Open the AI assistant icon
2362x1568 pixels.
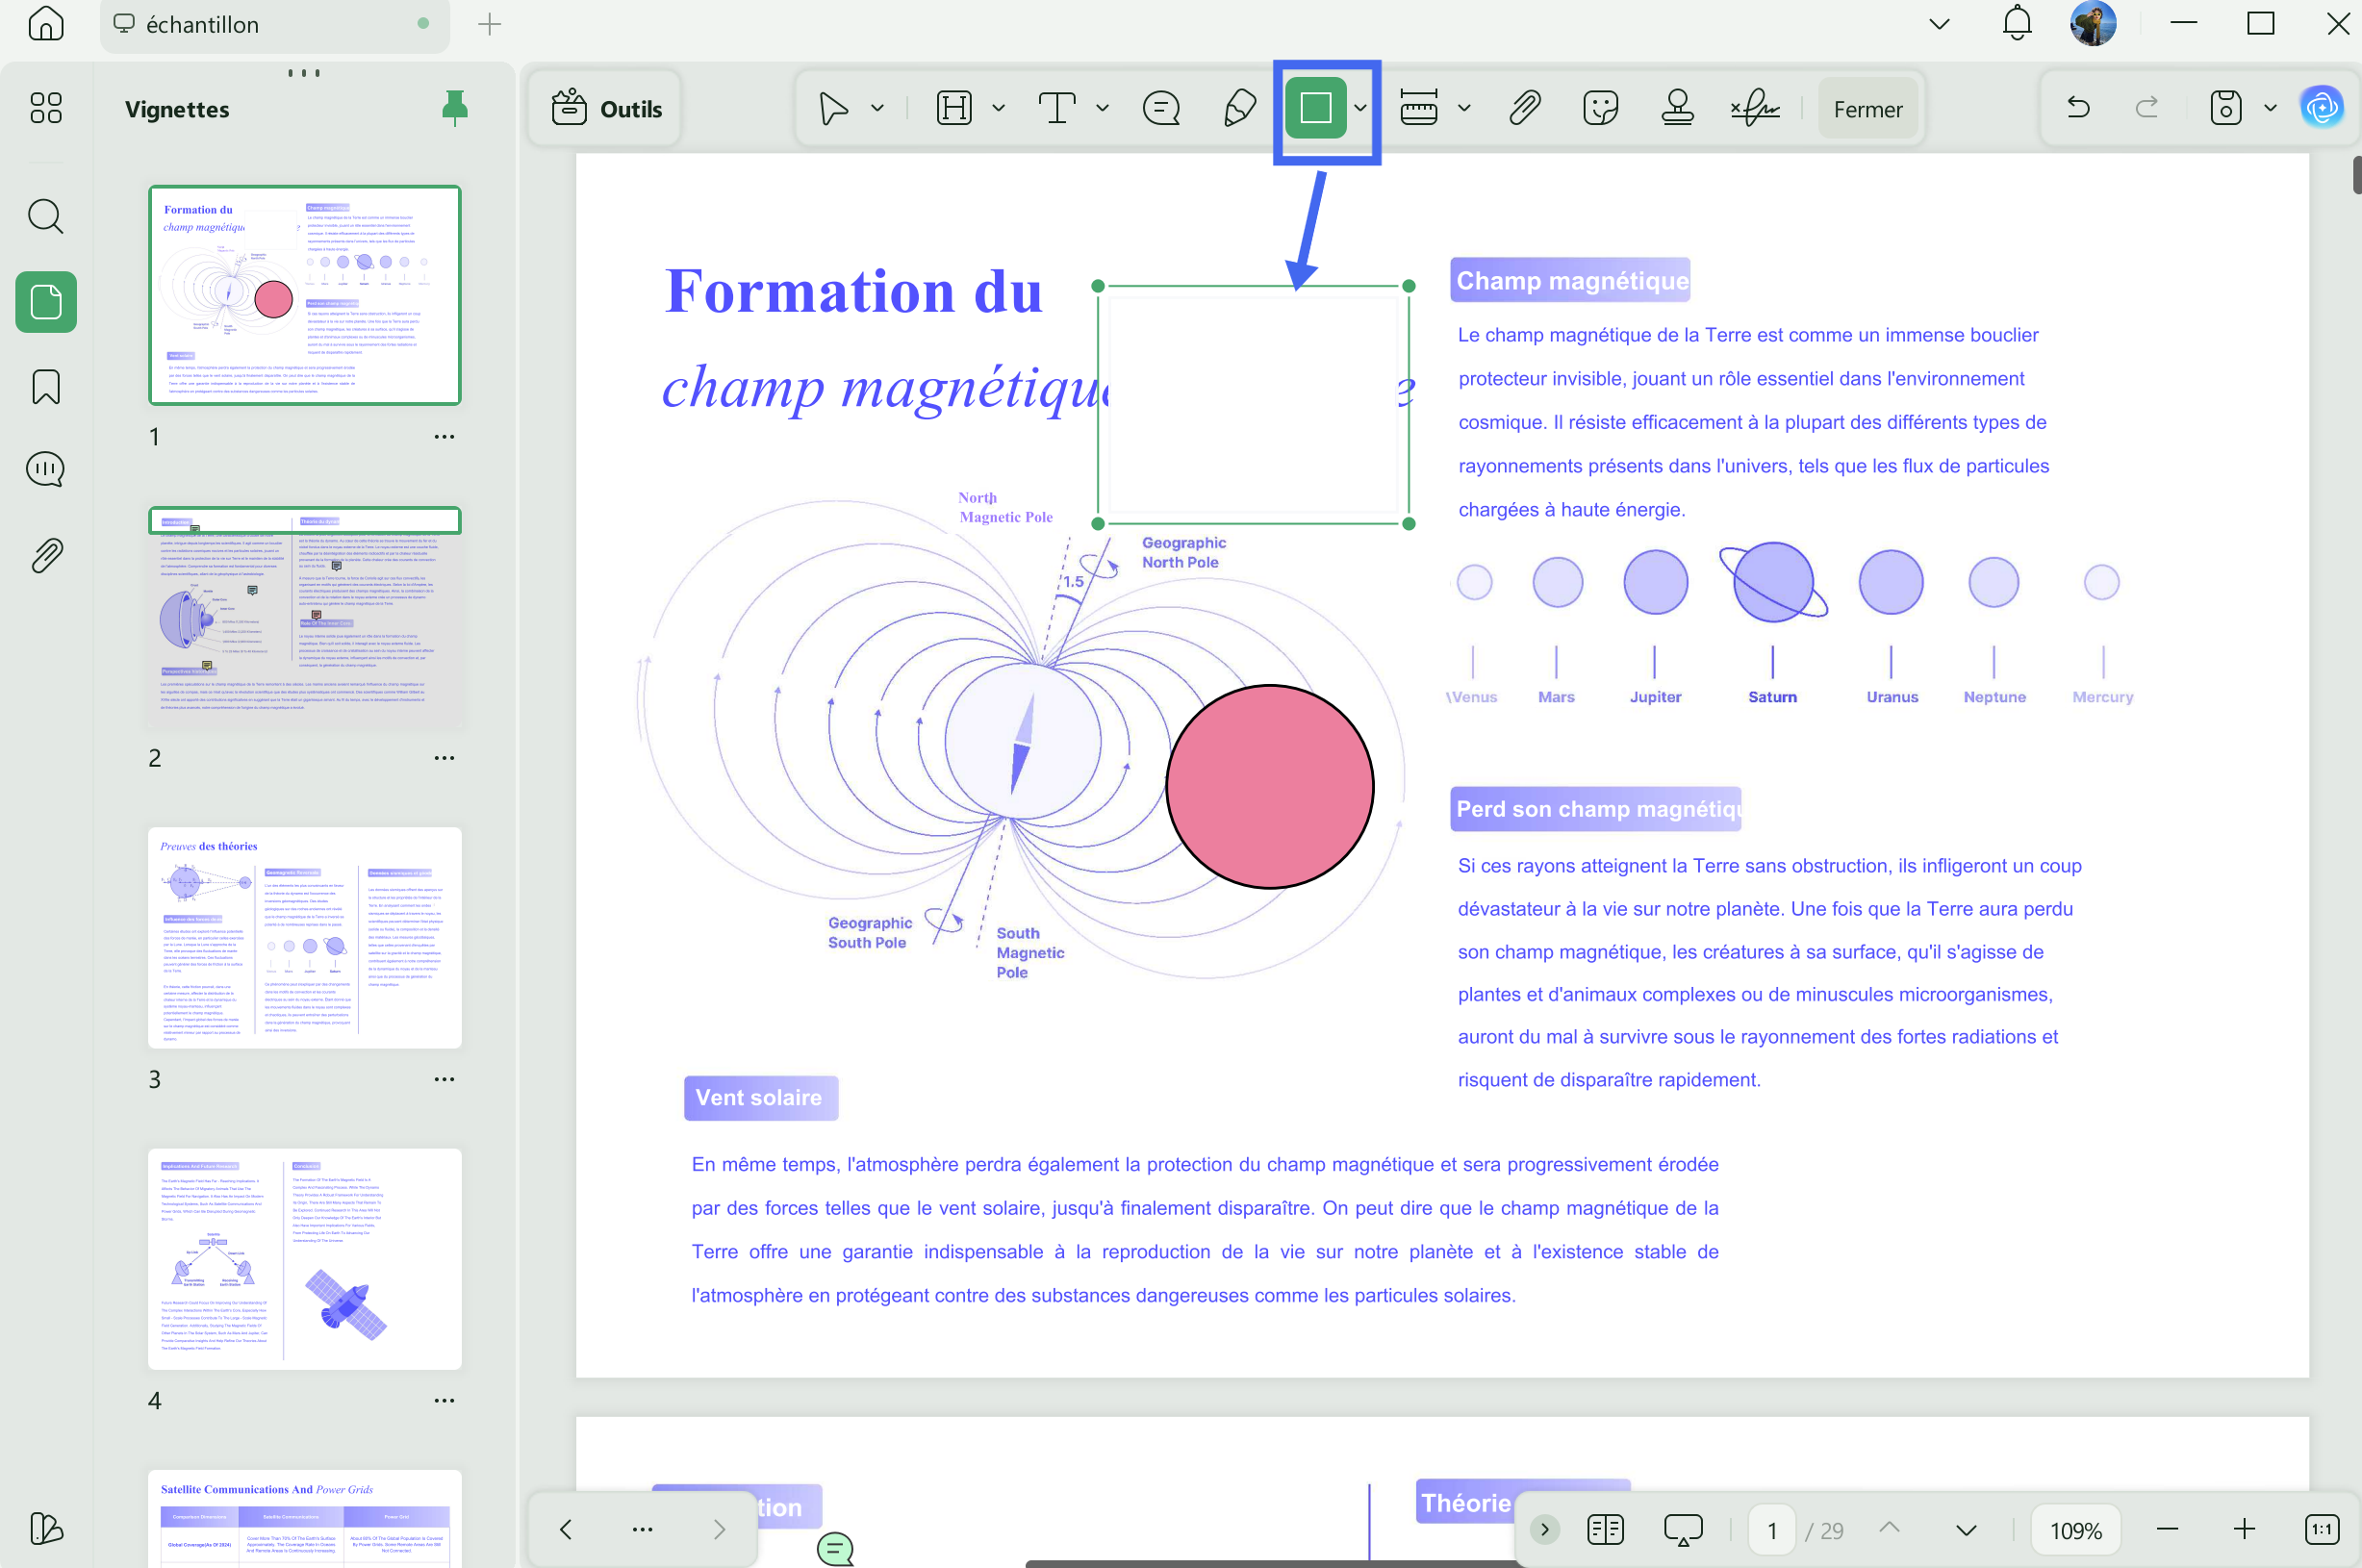pyautogui.click(x=2321, y=108)
